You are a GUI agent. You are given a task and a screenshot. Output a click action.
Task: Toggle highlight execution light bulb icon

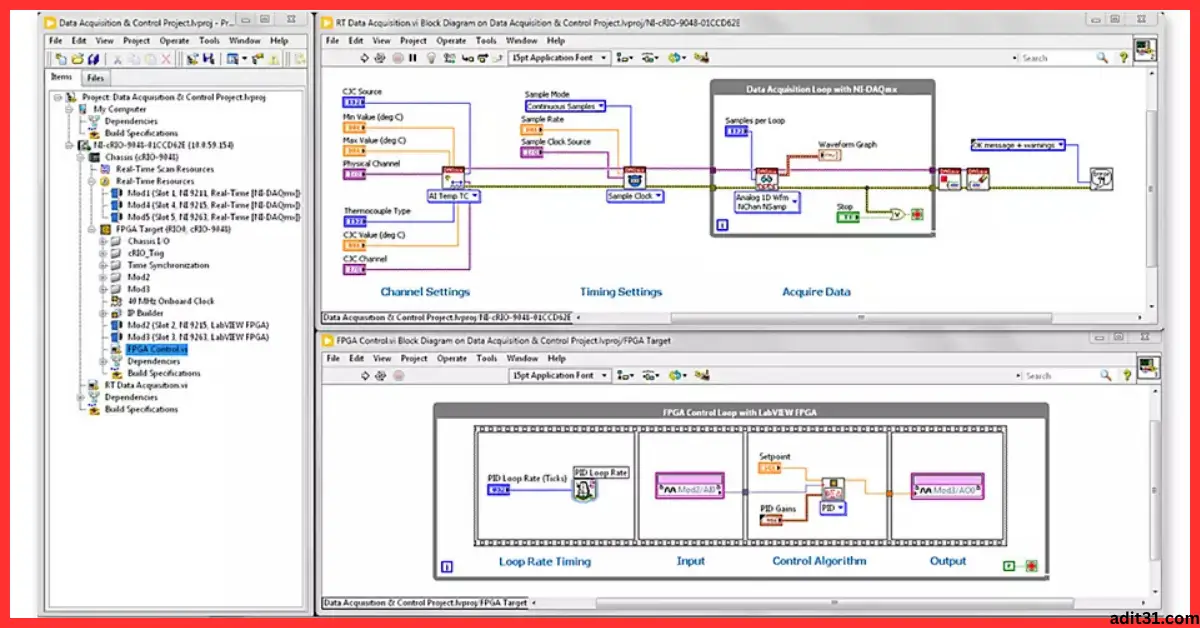(x=430, y=58)
